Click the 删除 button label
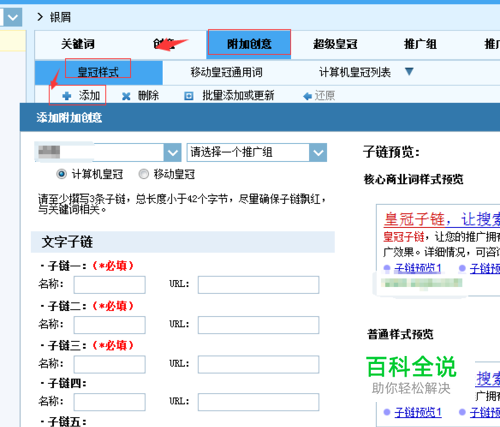500x427 pixels. 149,96
